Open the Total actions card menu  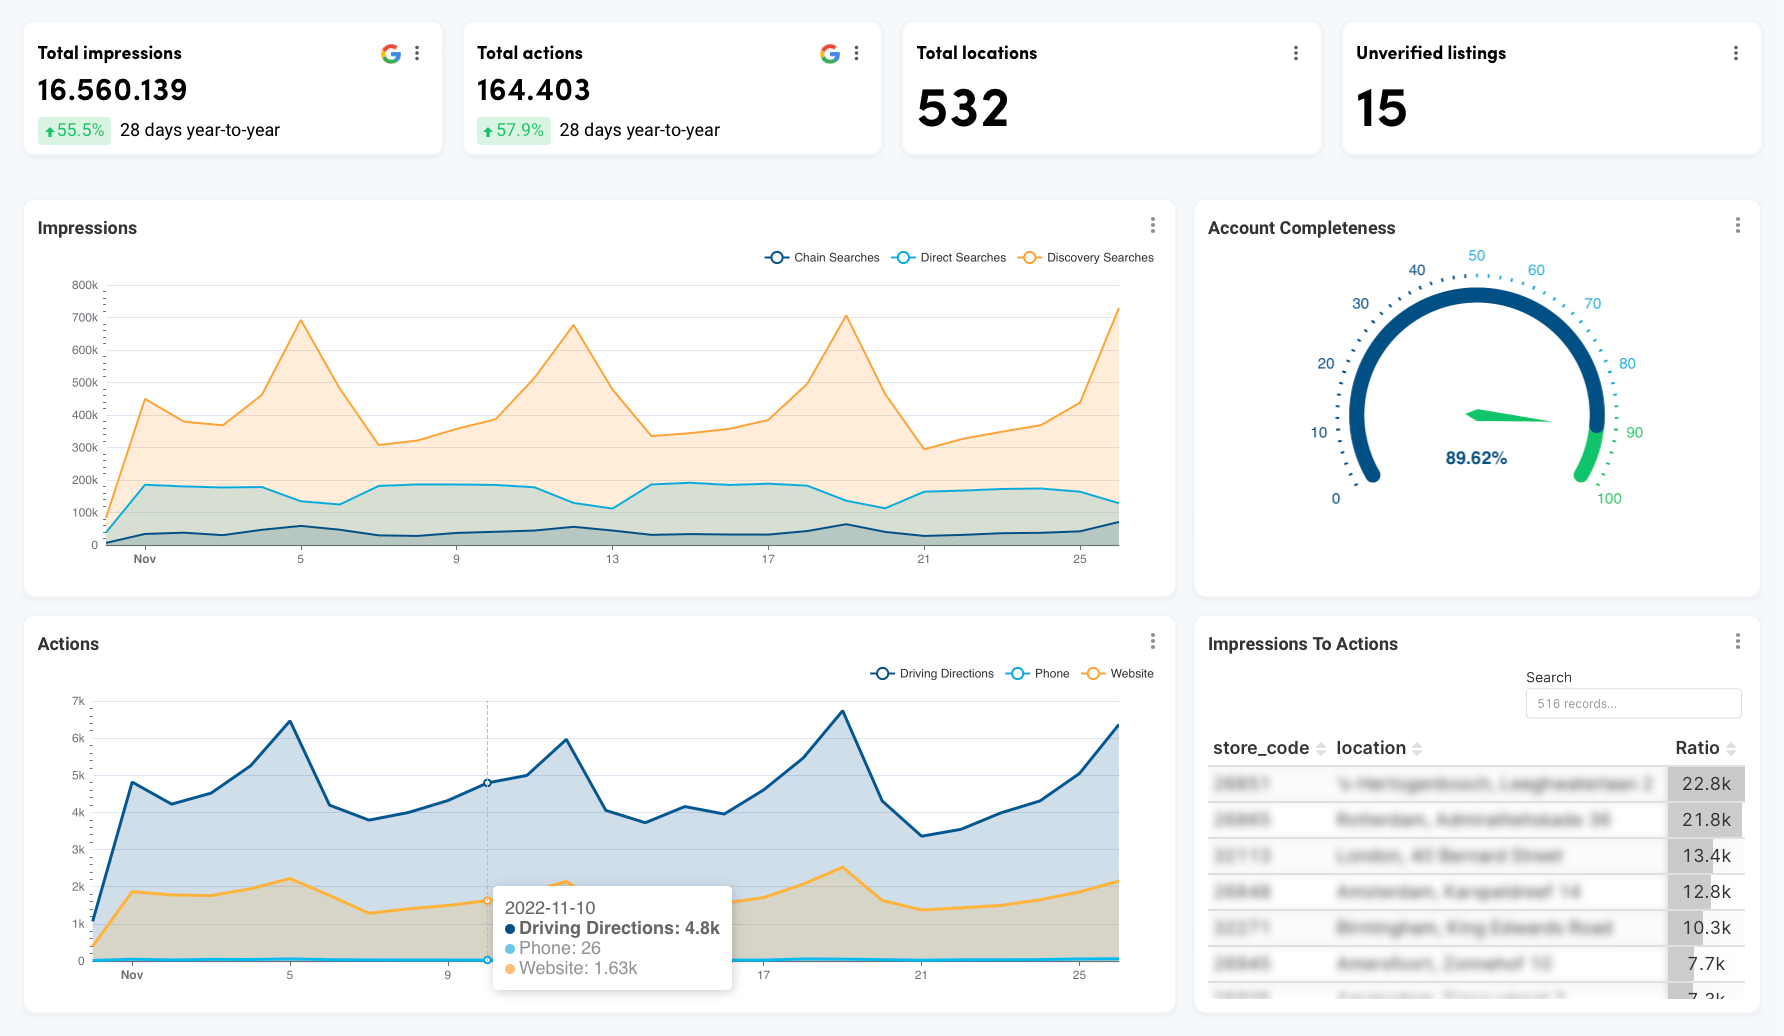pyautogui.click(x=856, y=53)
